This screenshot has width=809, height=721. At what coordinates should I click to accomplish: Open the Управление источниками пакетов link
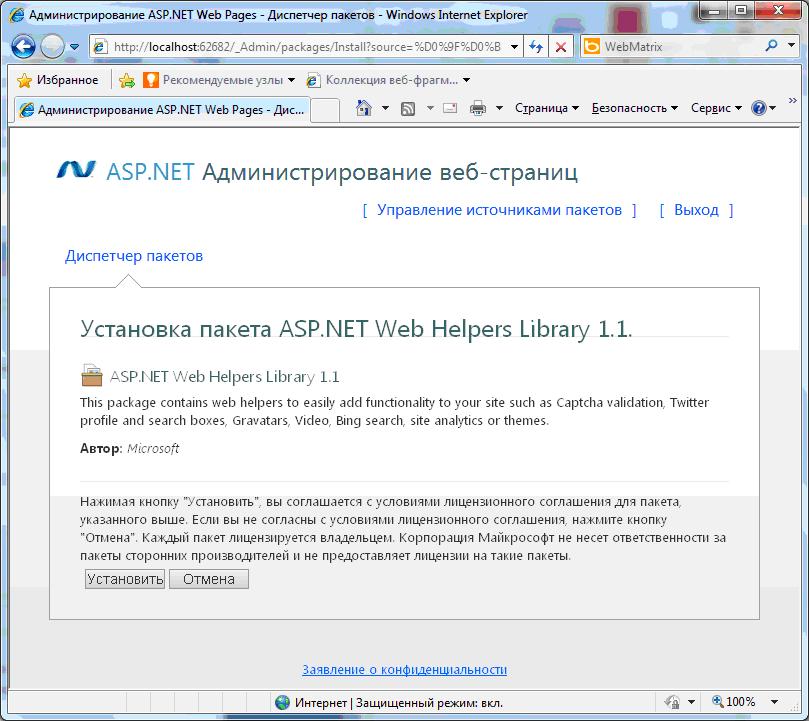pyautogui.click(x=499, y=210)
